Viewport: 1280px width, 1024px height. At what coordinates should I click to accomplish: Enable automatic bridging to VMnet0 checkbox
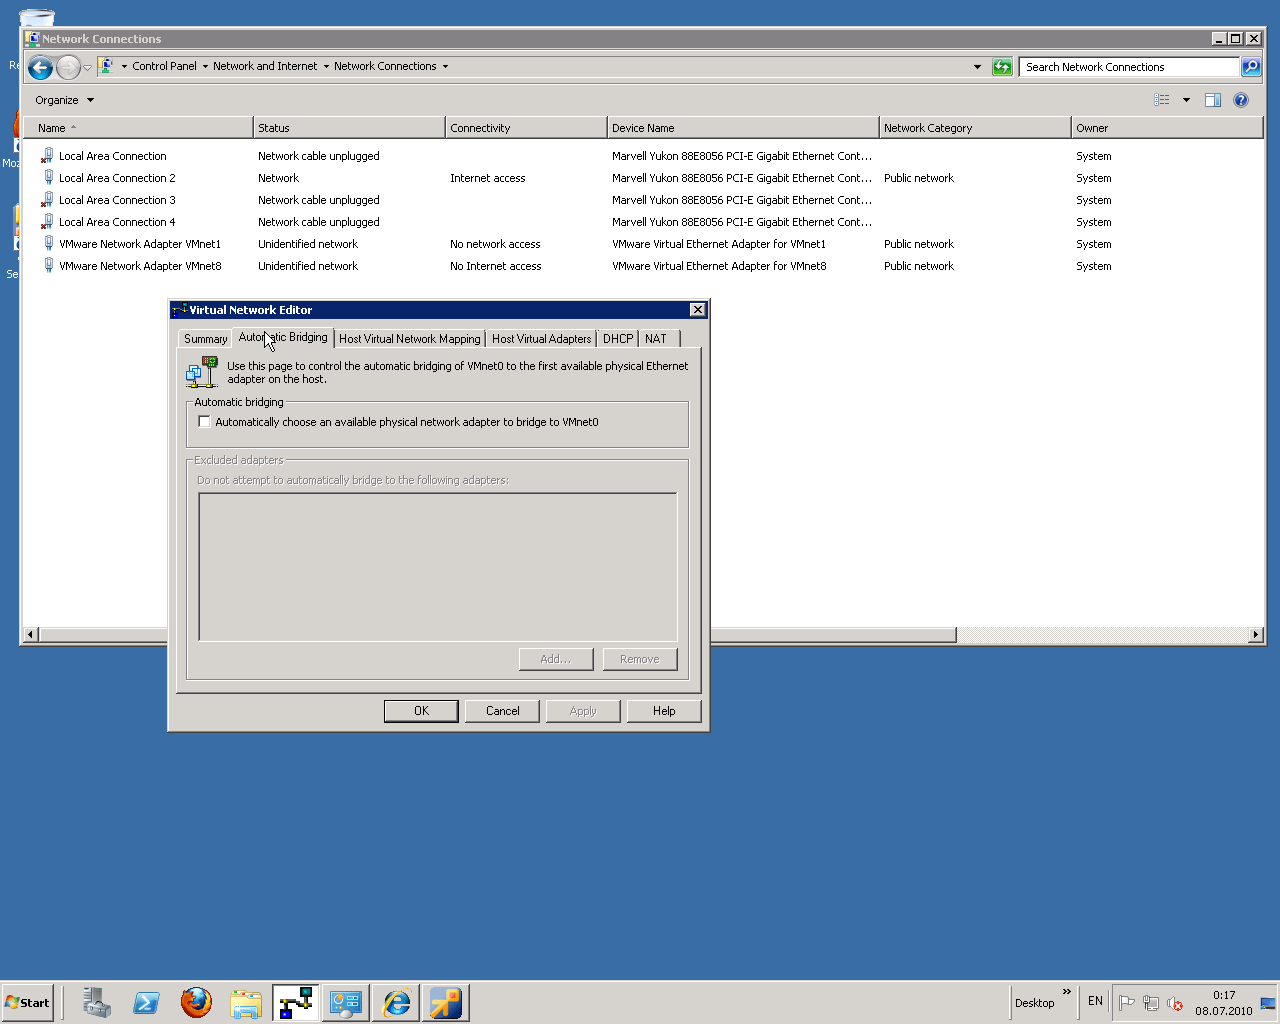205,422
